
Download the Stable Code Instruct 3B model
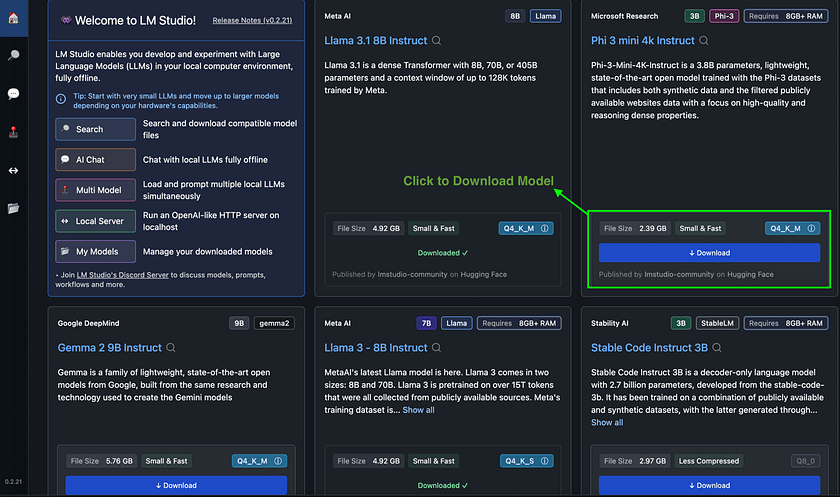pyautogui.click(x=709, y=485)
